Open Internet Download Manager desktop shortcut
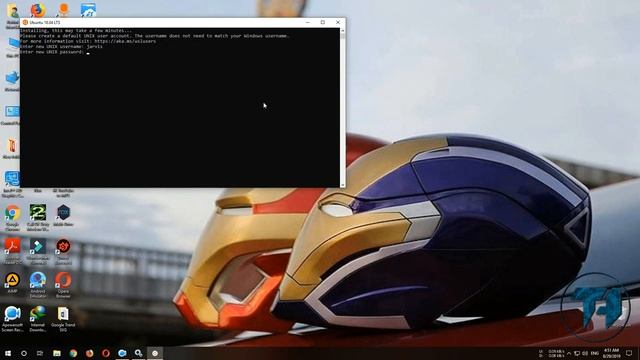This screenshot has width=640, height=360. tap(38, 313)
